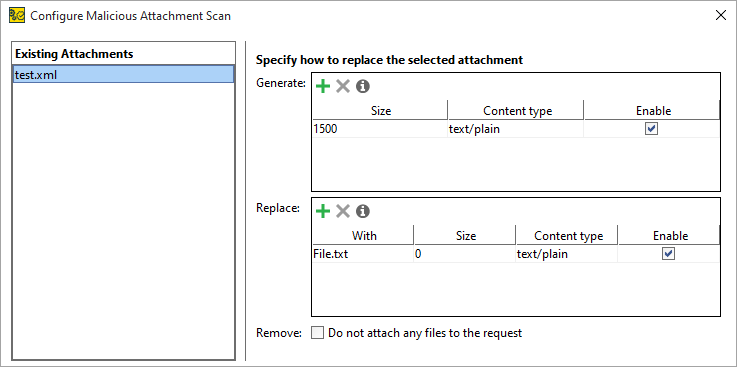Select test.xml in Existing Attachments
This screenshot has width=737, height=367.
pos(124,74)
